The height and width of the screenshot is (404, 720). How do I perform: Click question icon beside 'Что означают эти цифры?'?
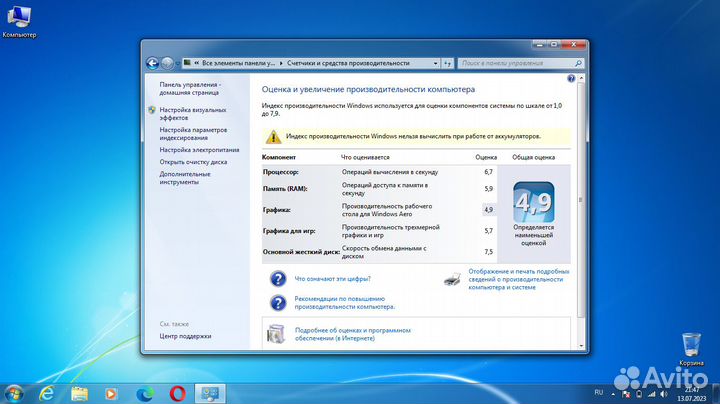[x=278, y=279]
